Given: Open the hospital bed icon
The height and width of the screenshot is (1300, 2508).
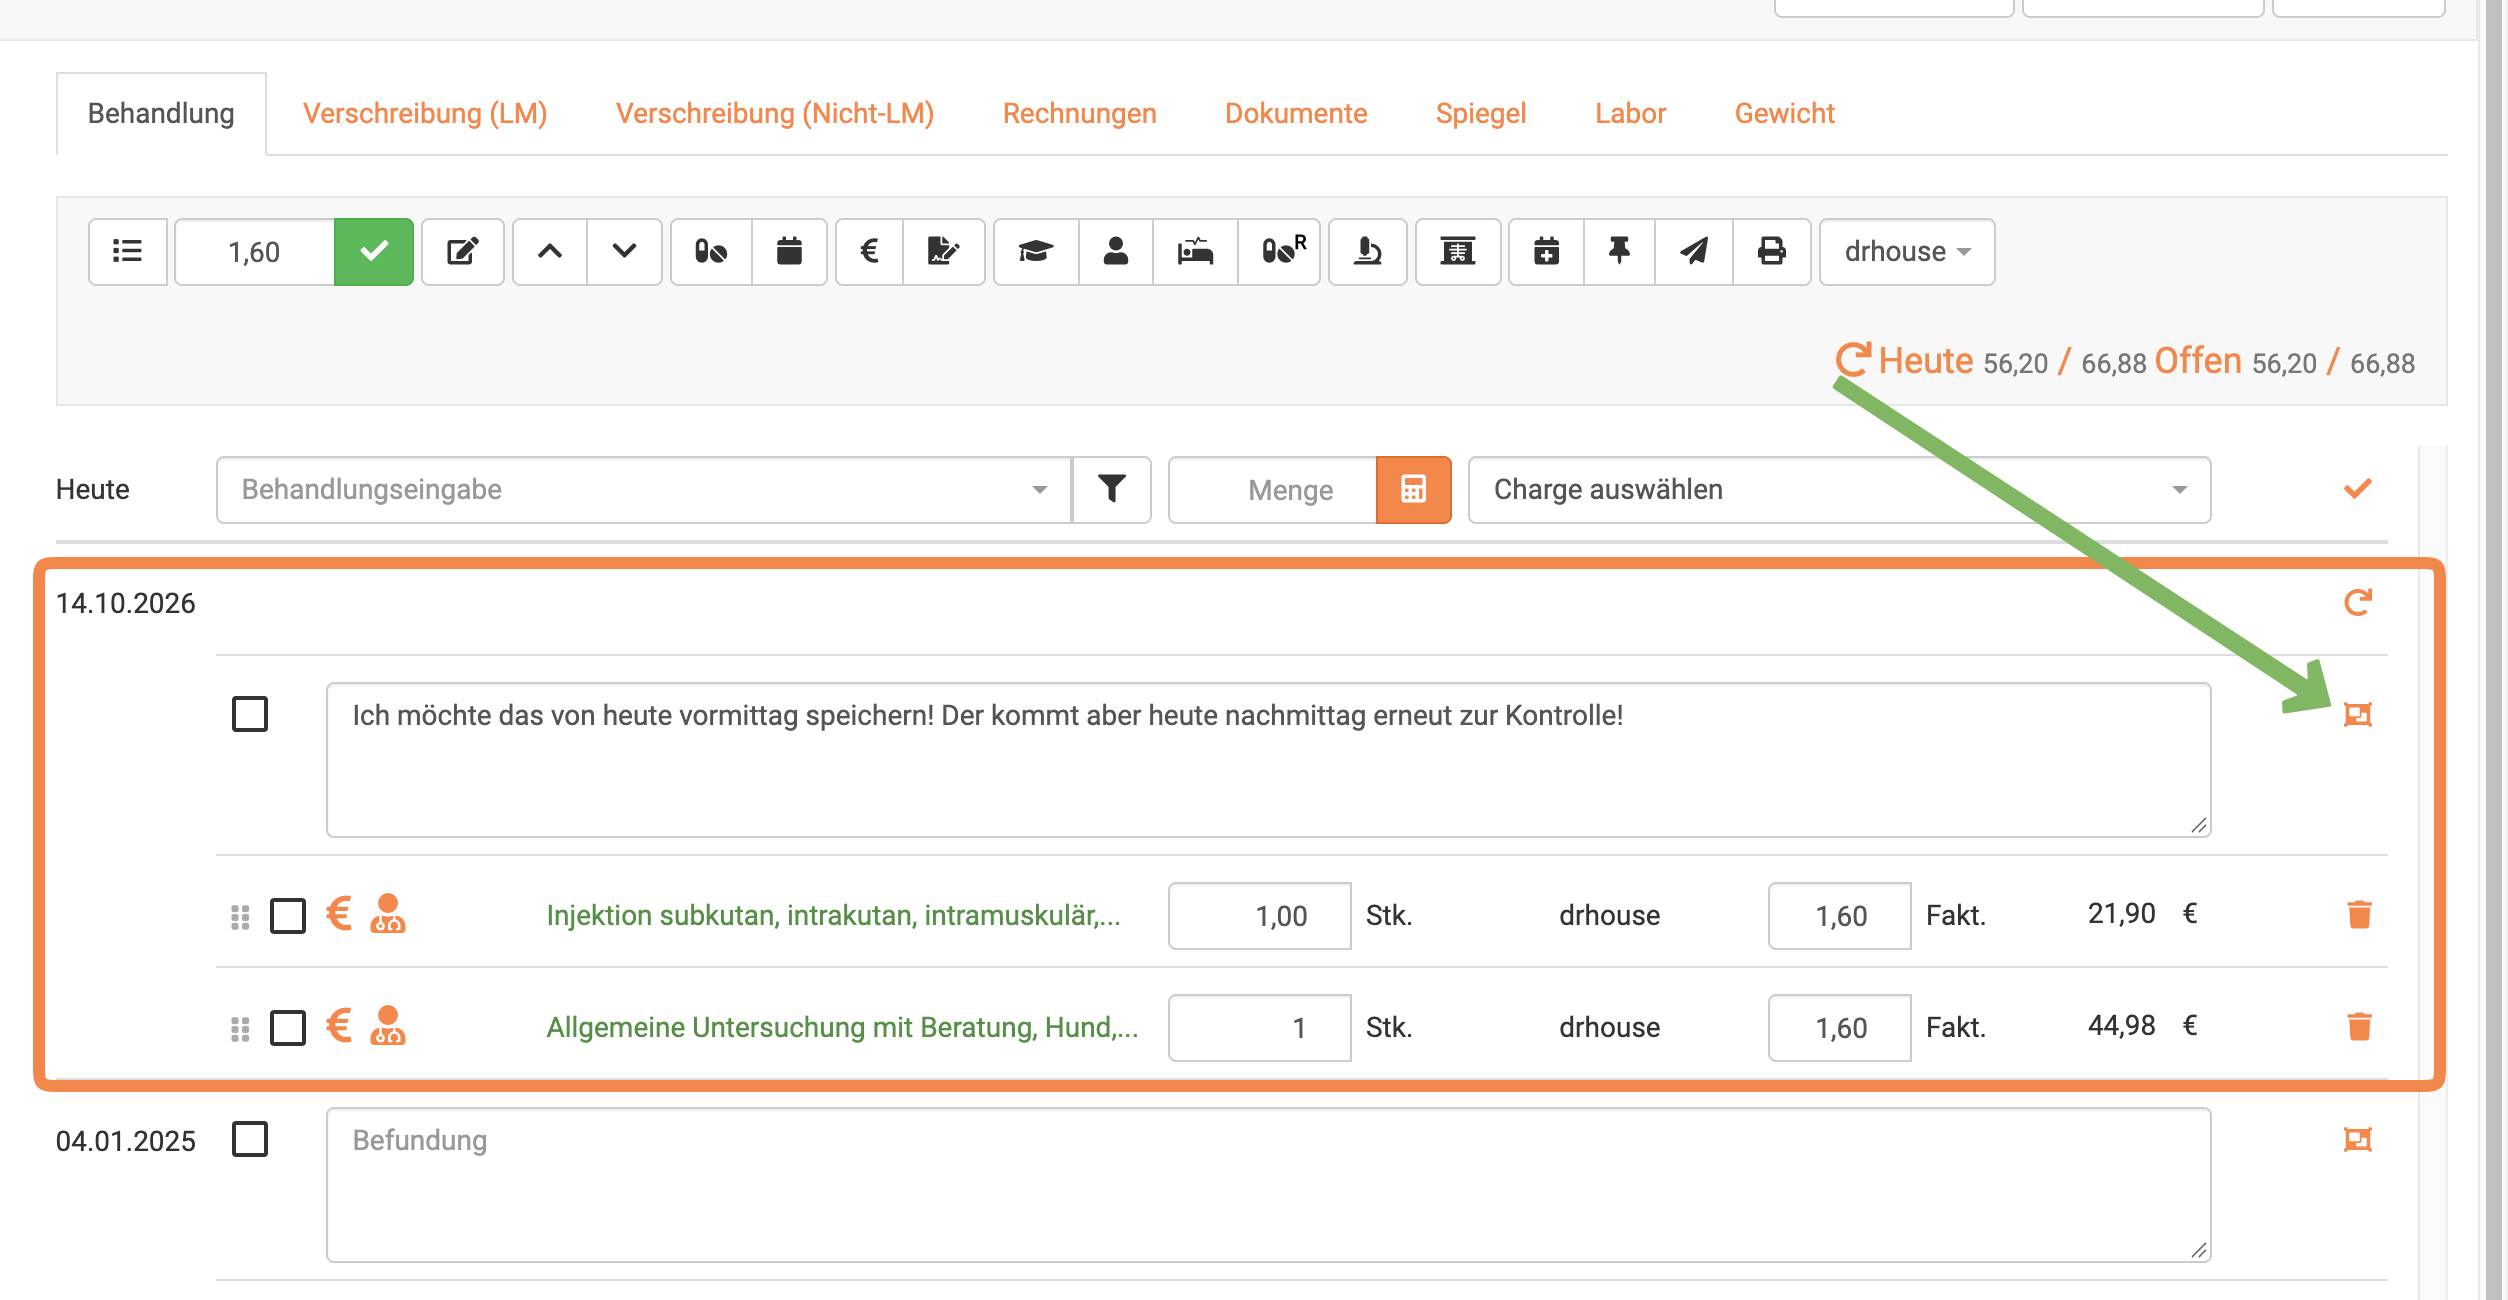Looking at the screenshot, I should 1195,251.
